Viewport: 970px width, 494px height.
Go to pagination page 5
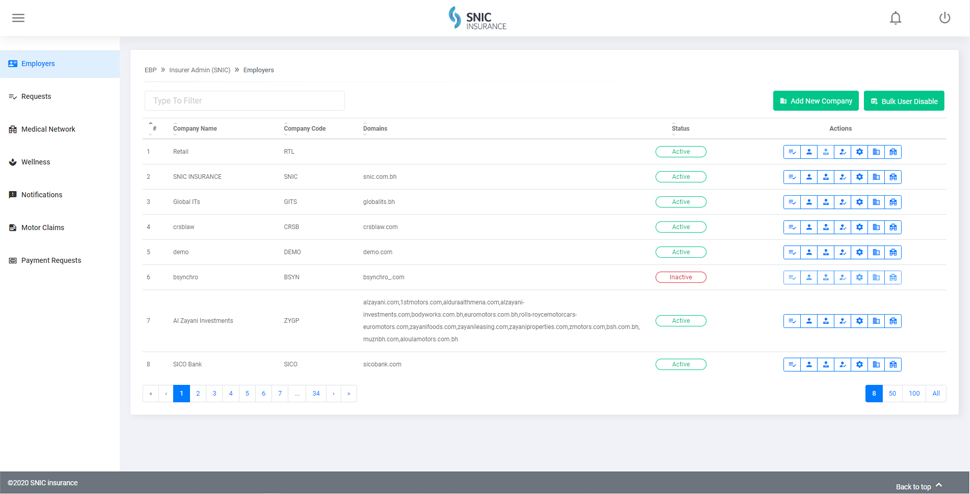pyautogui.click(x=247, y=393)
